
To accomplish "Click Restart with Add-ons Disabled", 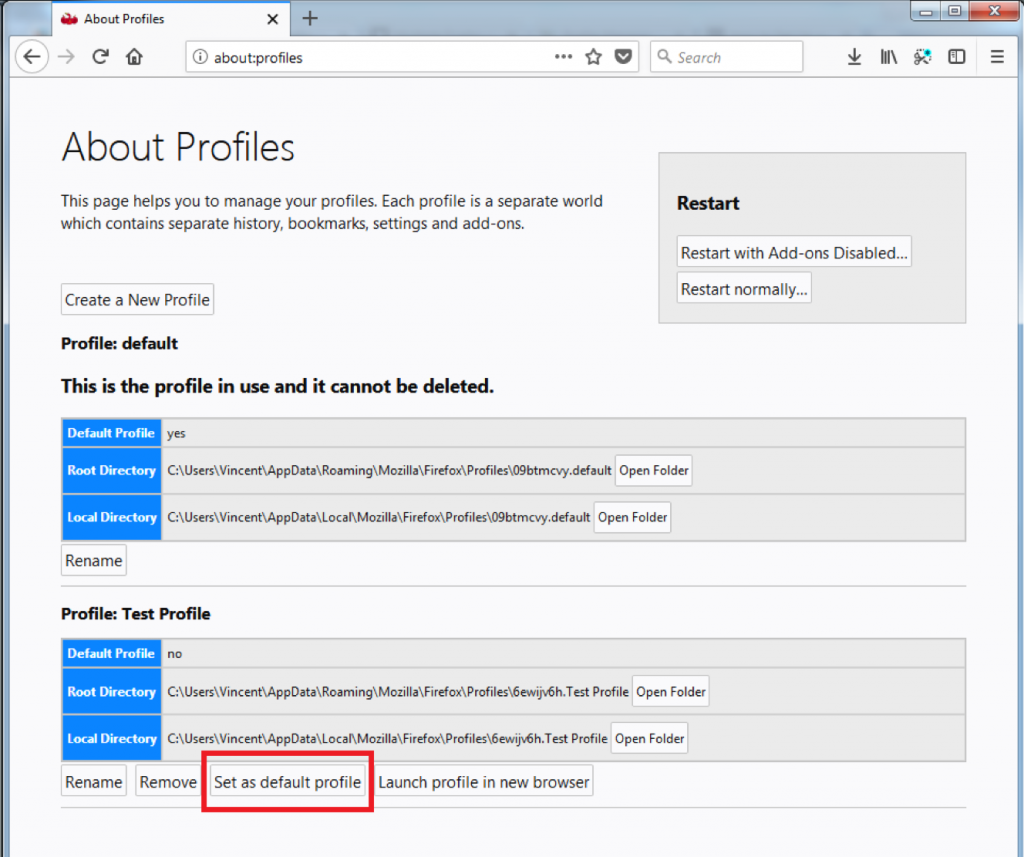I will click(x=793, y=251).
